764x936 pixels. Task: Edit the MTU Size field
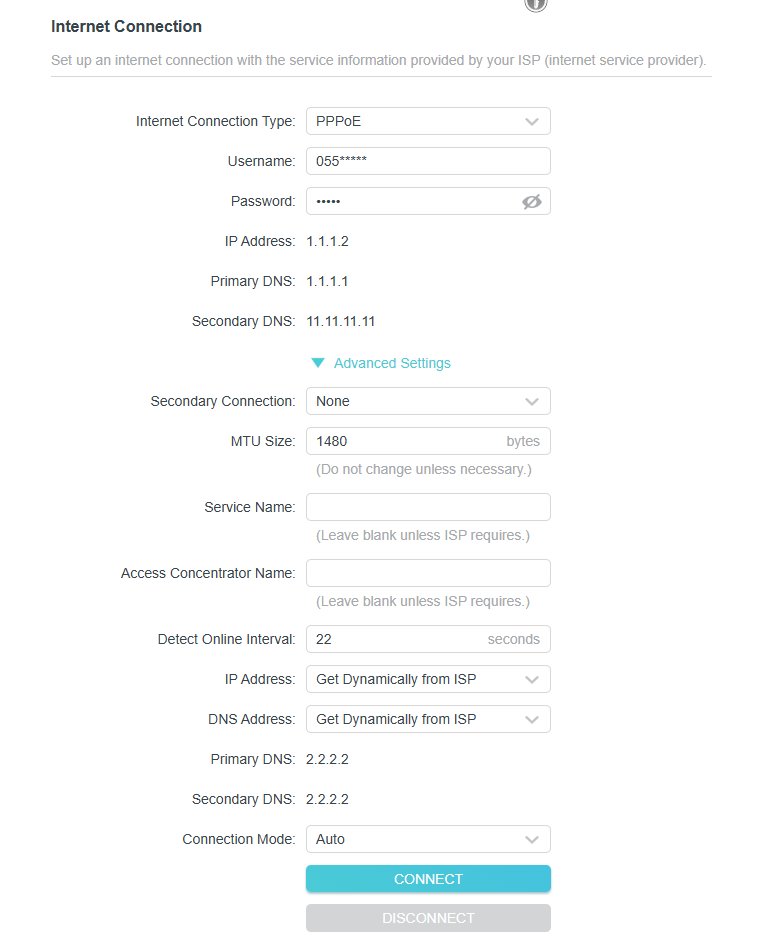[x=428, y=441]
